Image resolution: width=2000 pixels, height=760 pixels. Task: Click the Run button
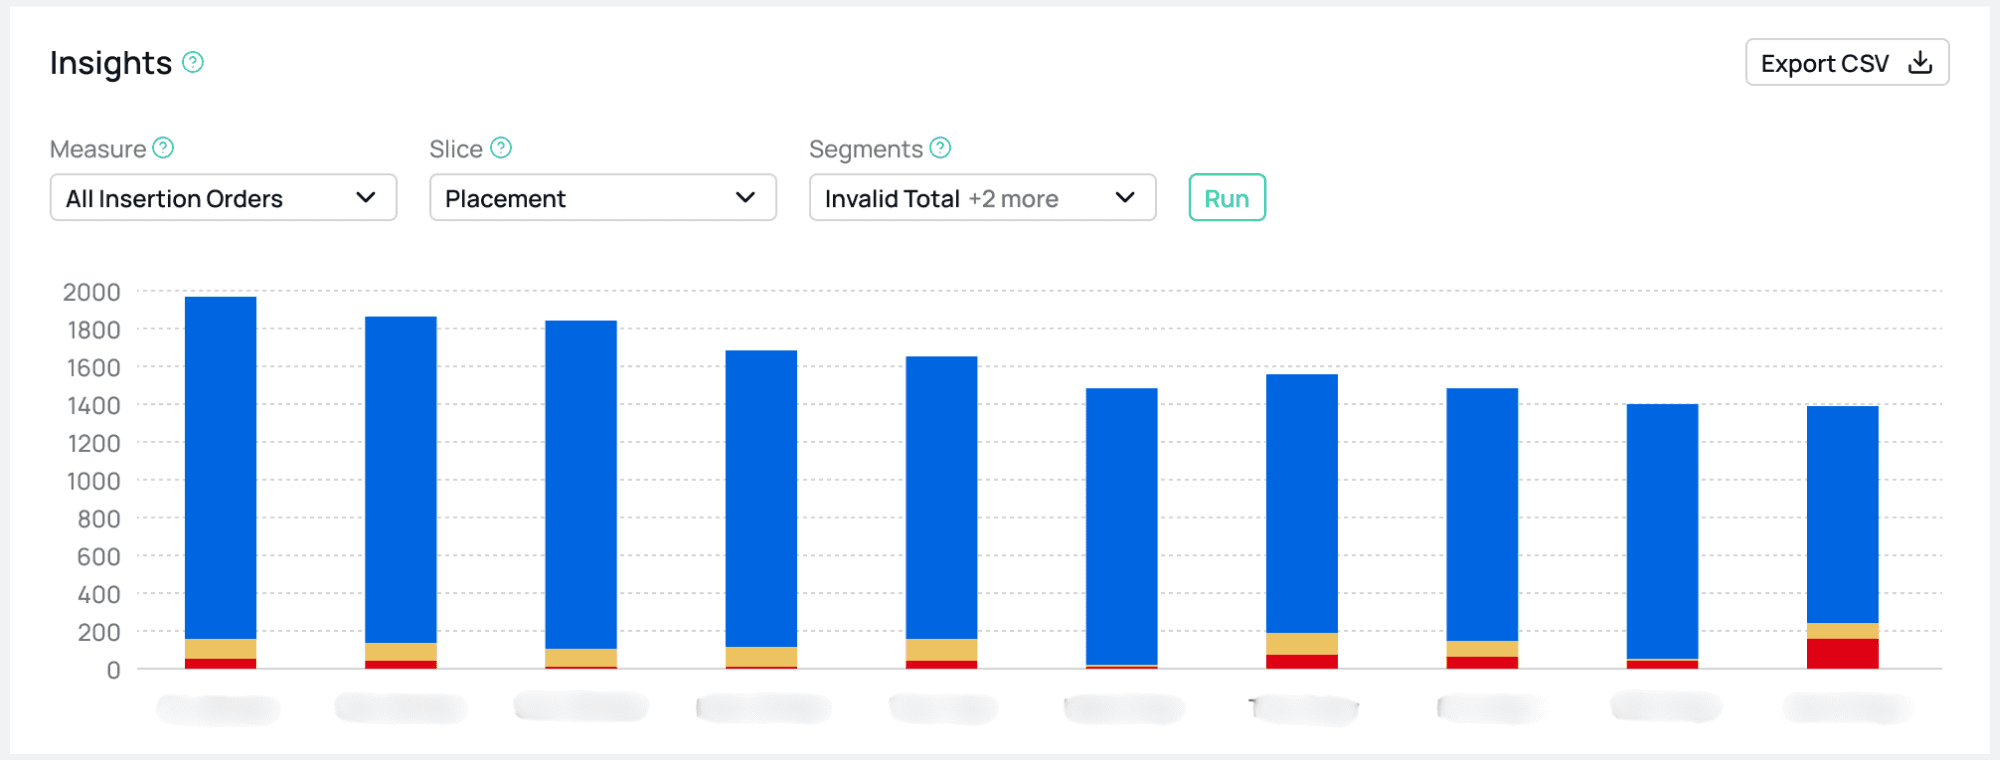(x=1227, y=197)
